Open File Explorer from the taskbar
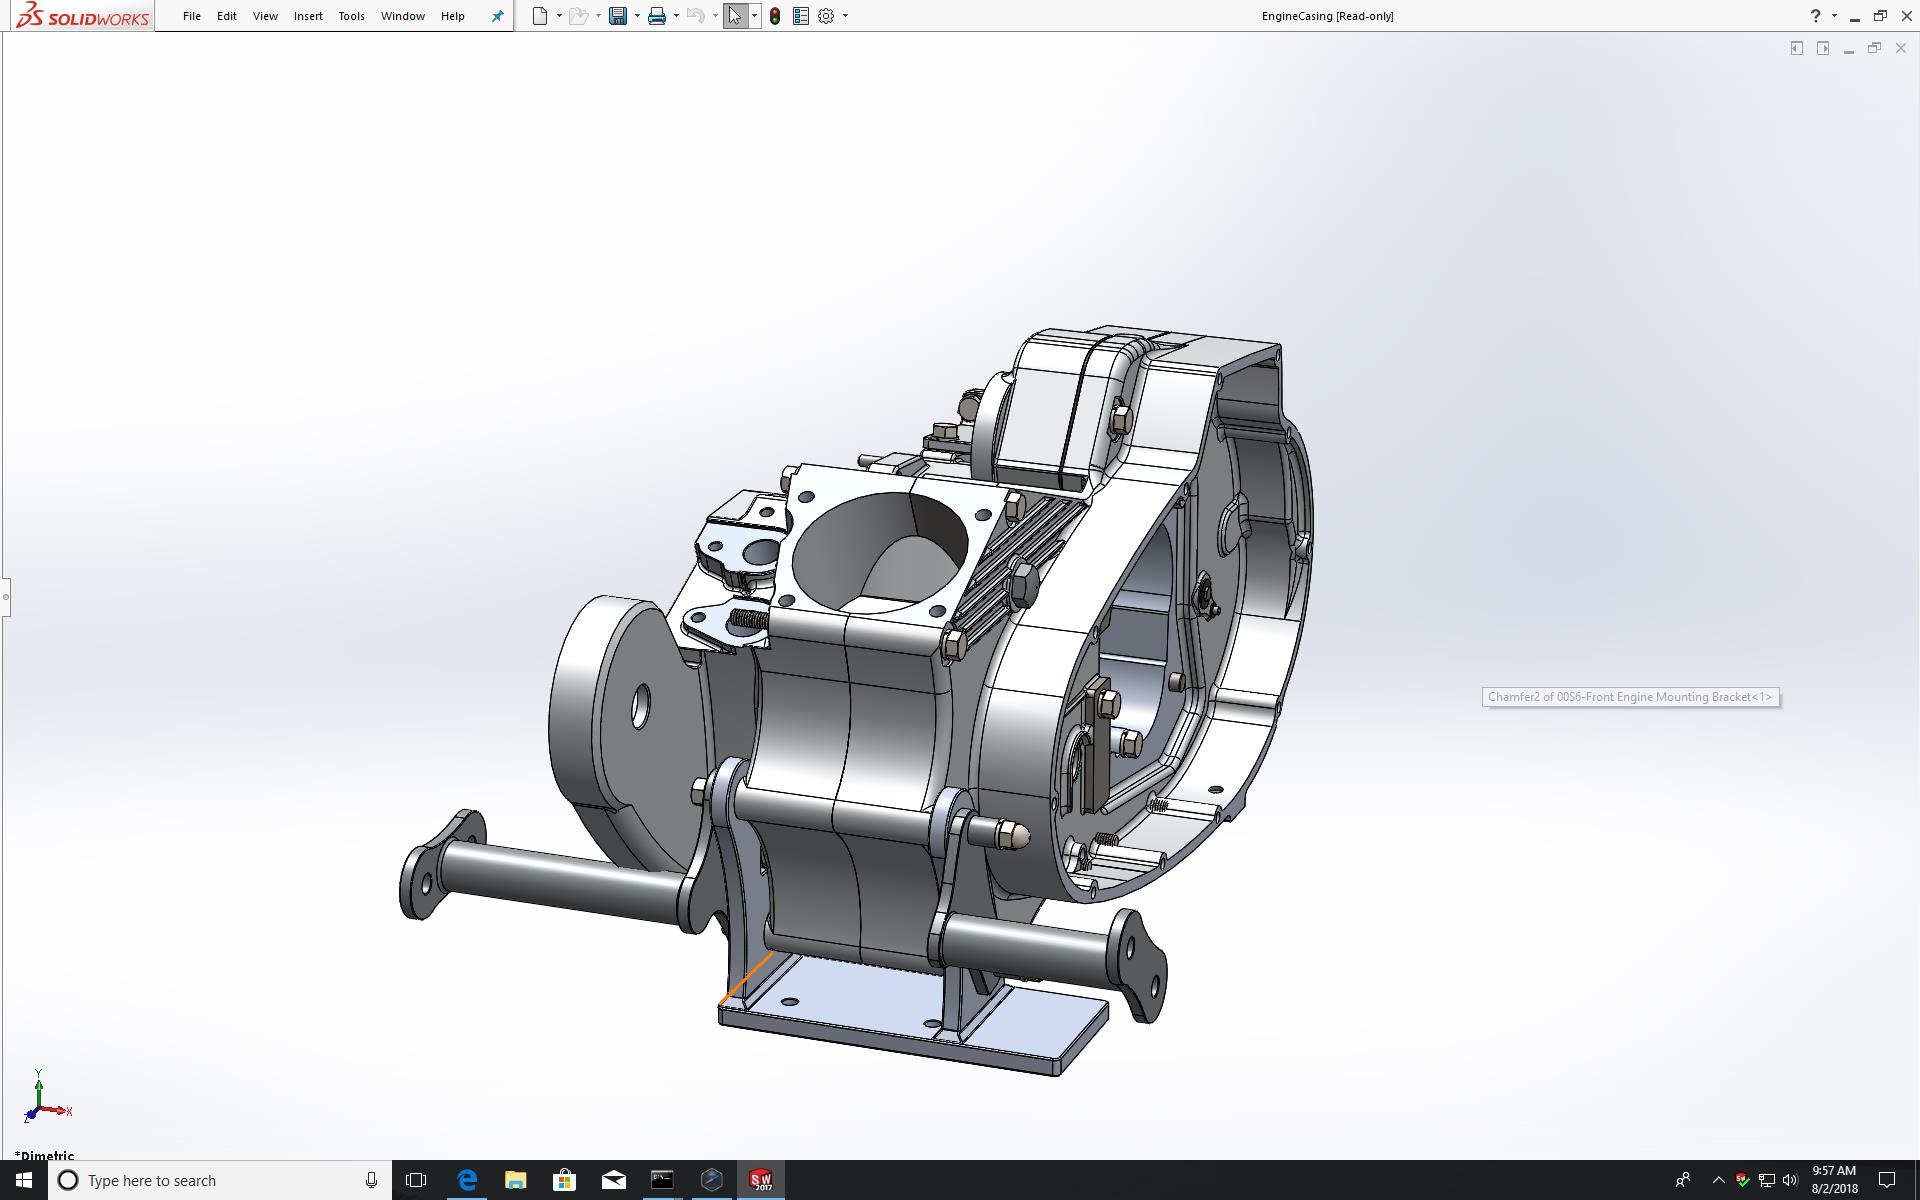 pos(515,1180)
